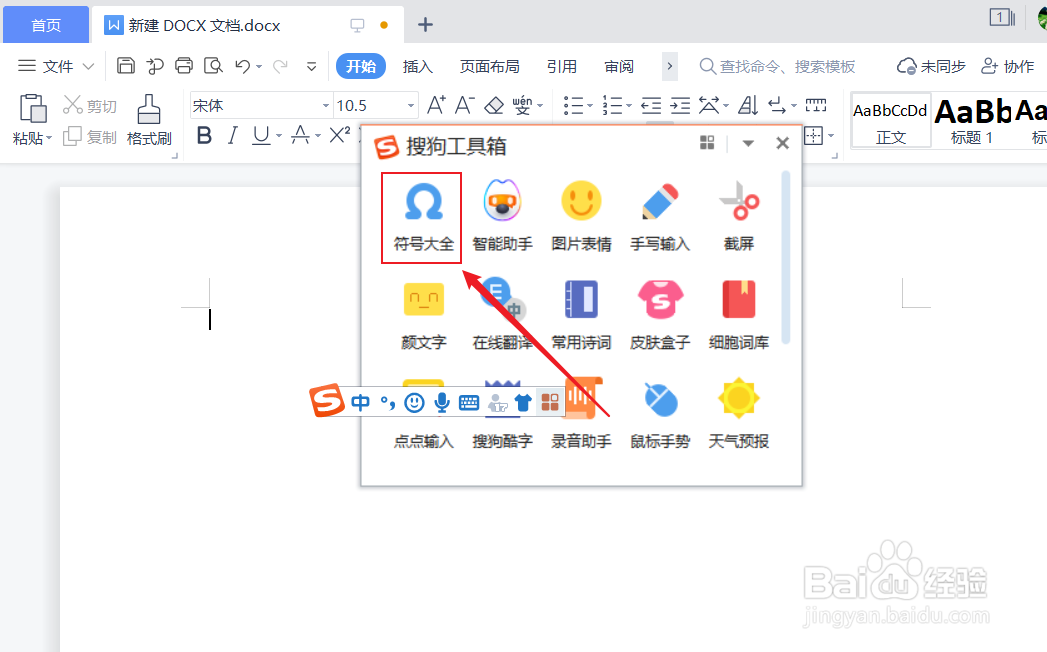Open emoji face on Sogou input bar
The width and height of the screenshot is (1047, 652).
point(415,402)
